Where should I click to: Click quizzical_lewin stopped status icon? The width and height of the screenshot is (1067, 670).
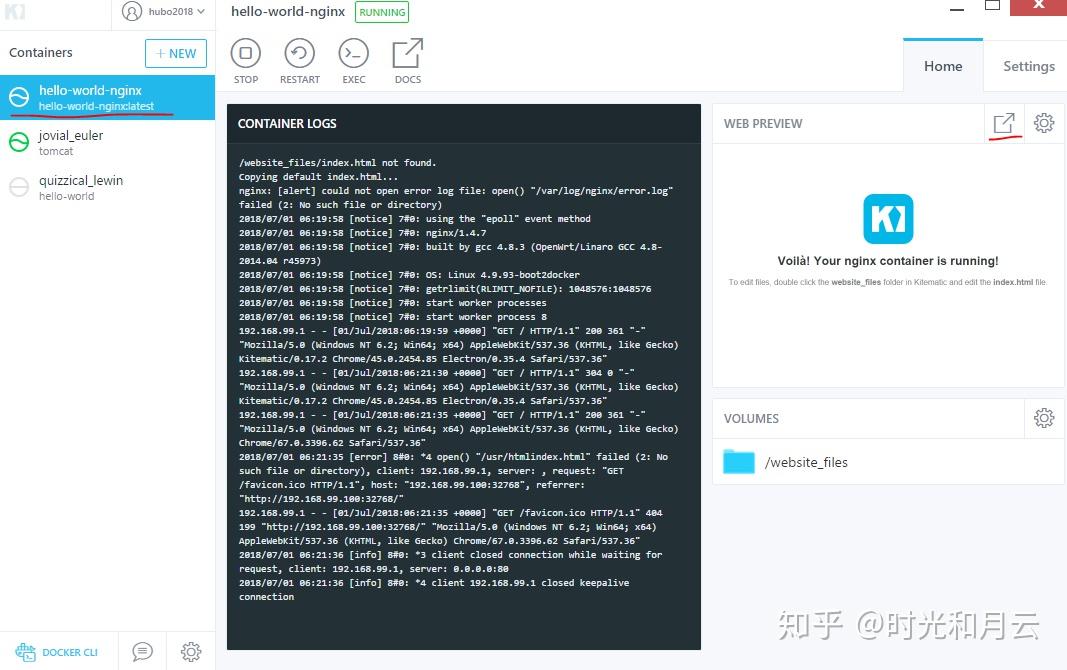click(19, 187)
